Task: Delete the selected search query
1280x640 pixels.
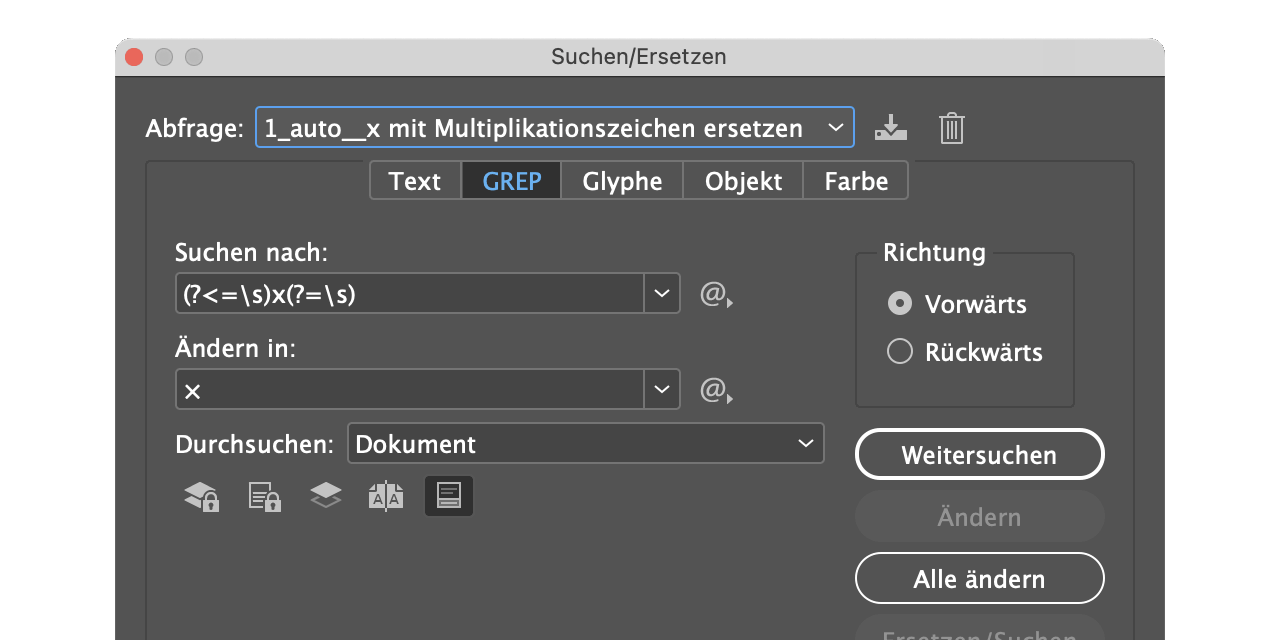Action: coord(951,128)
